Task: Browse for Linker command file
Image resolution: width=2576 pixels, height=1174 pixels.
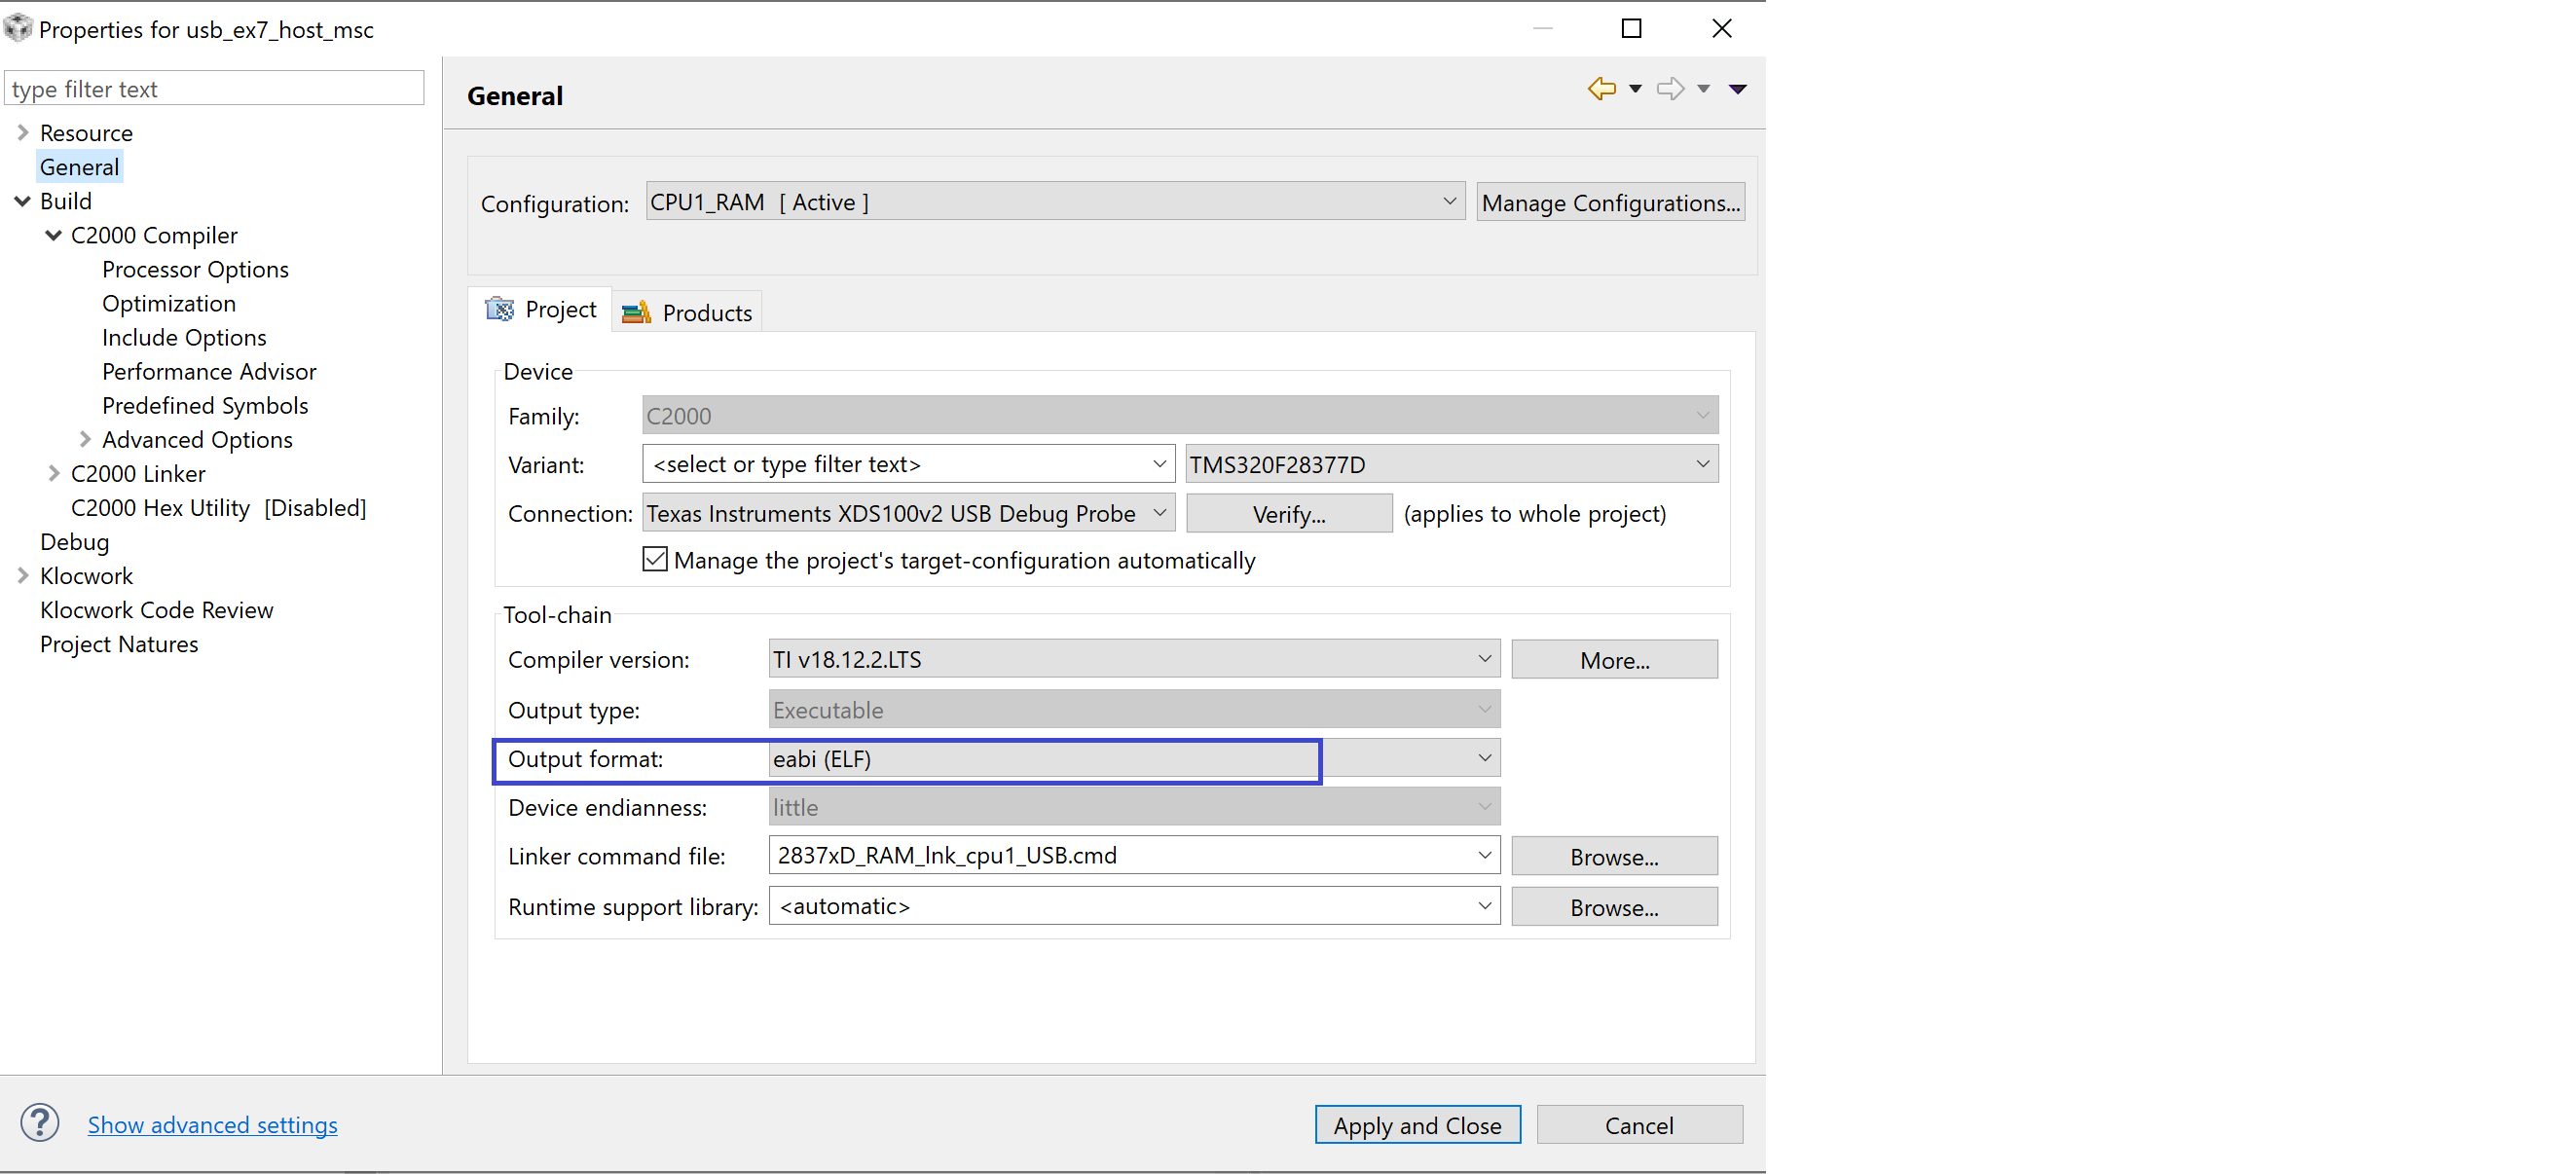Action: point(1616,854)
